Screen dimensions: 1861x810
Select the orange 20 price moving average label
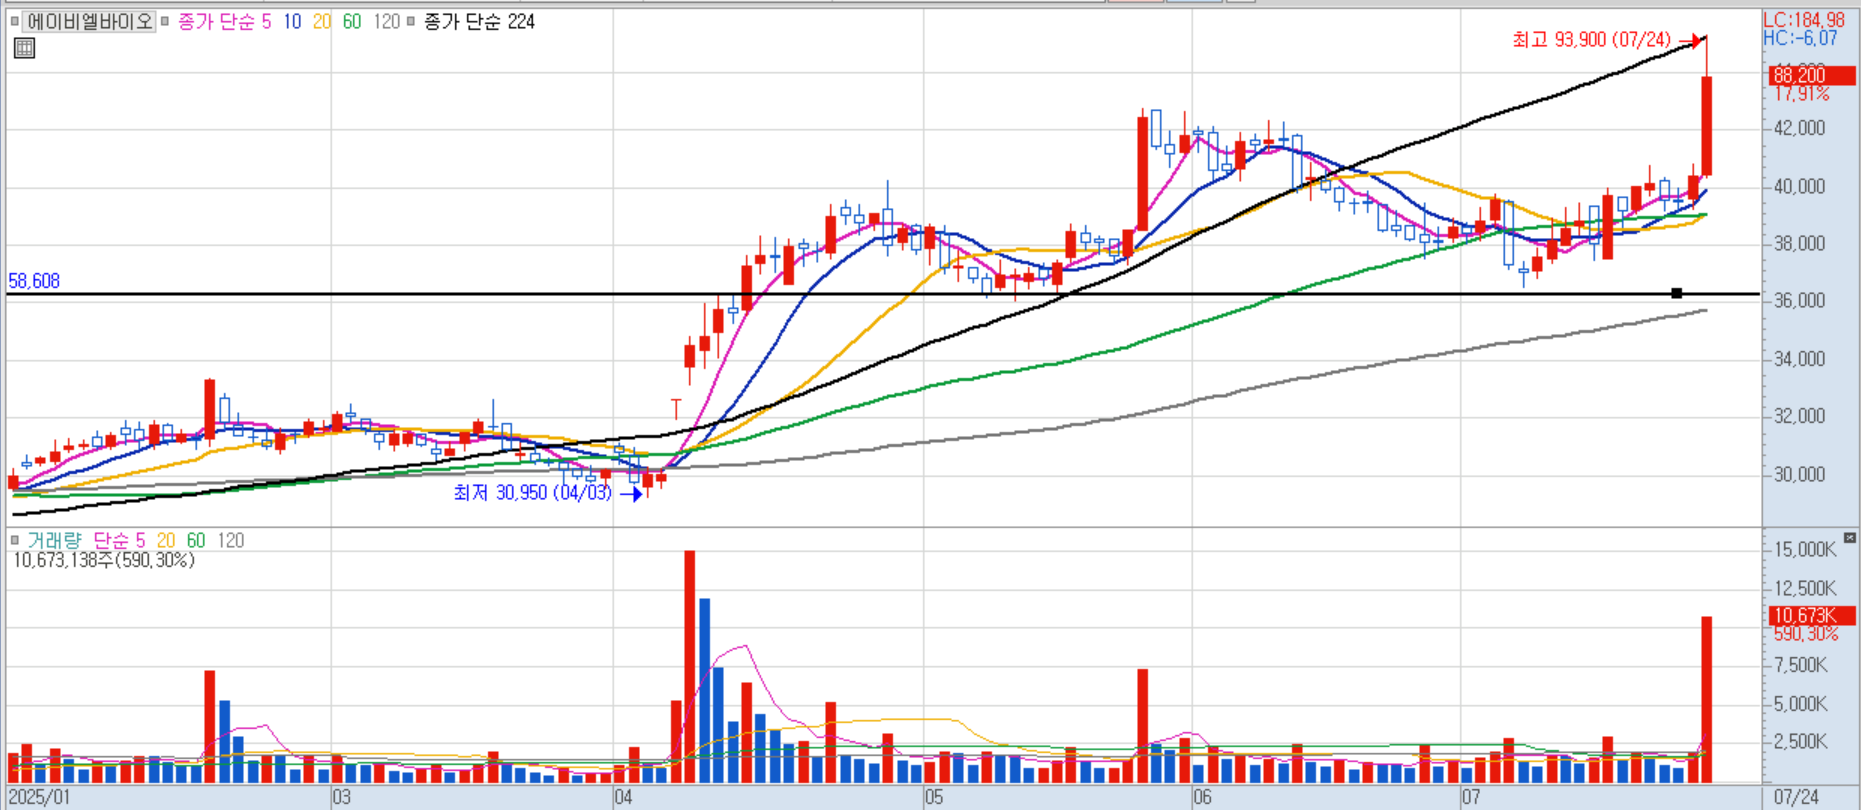point(322,21)
